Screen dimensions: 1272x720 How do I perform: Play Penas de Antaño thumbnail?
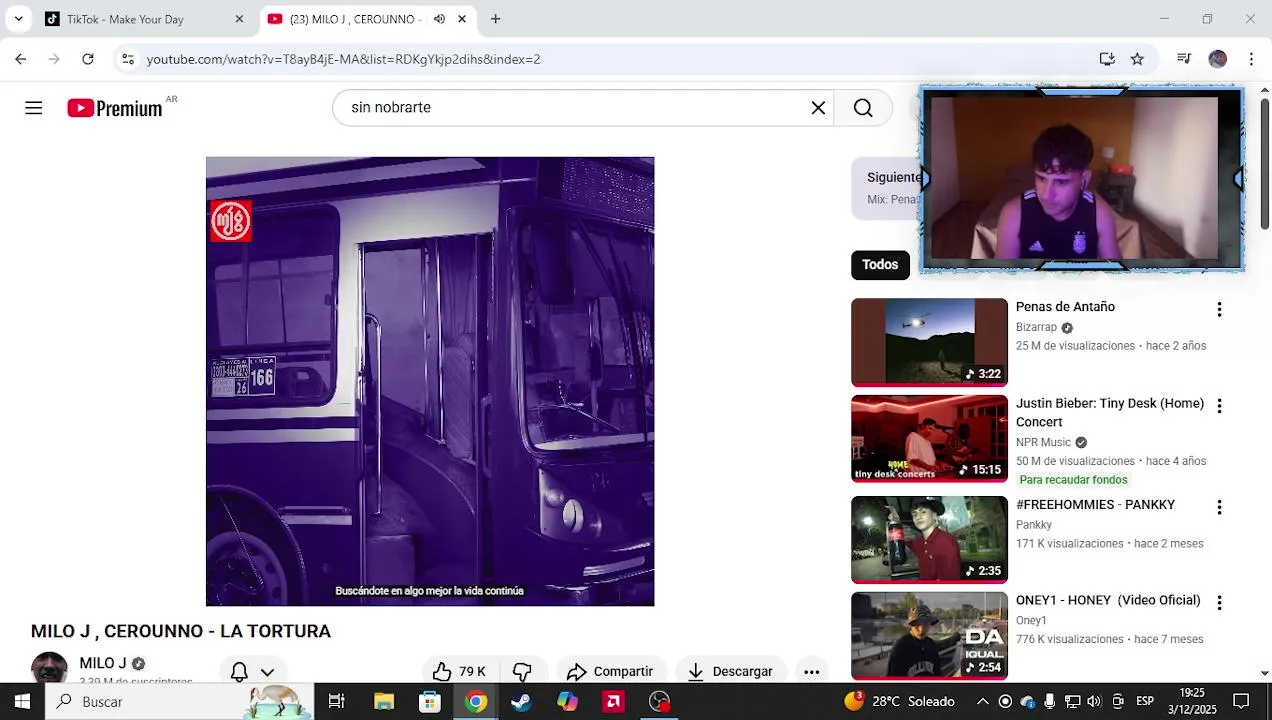[x=929, y=342]
